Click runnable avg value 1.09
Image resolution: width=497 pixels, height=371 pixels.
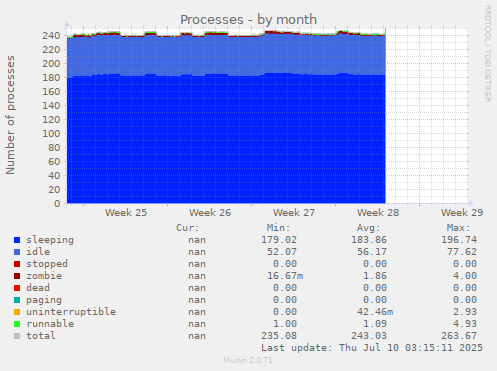tap(375, 324)
